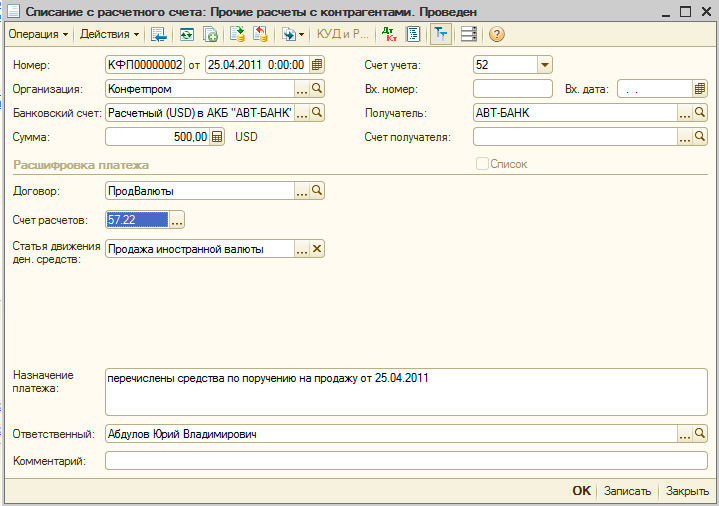Click the Закрыть button
The image size is (719, 506).
[x=687, y=491]
